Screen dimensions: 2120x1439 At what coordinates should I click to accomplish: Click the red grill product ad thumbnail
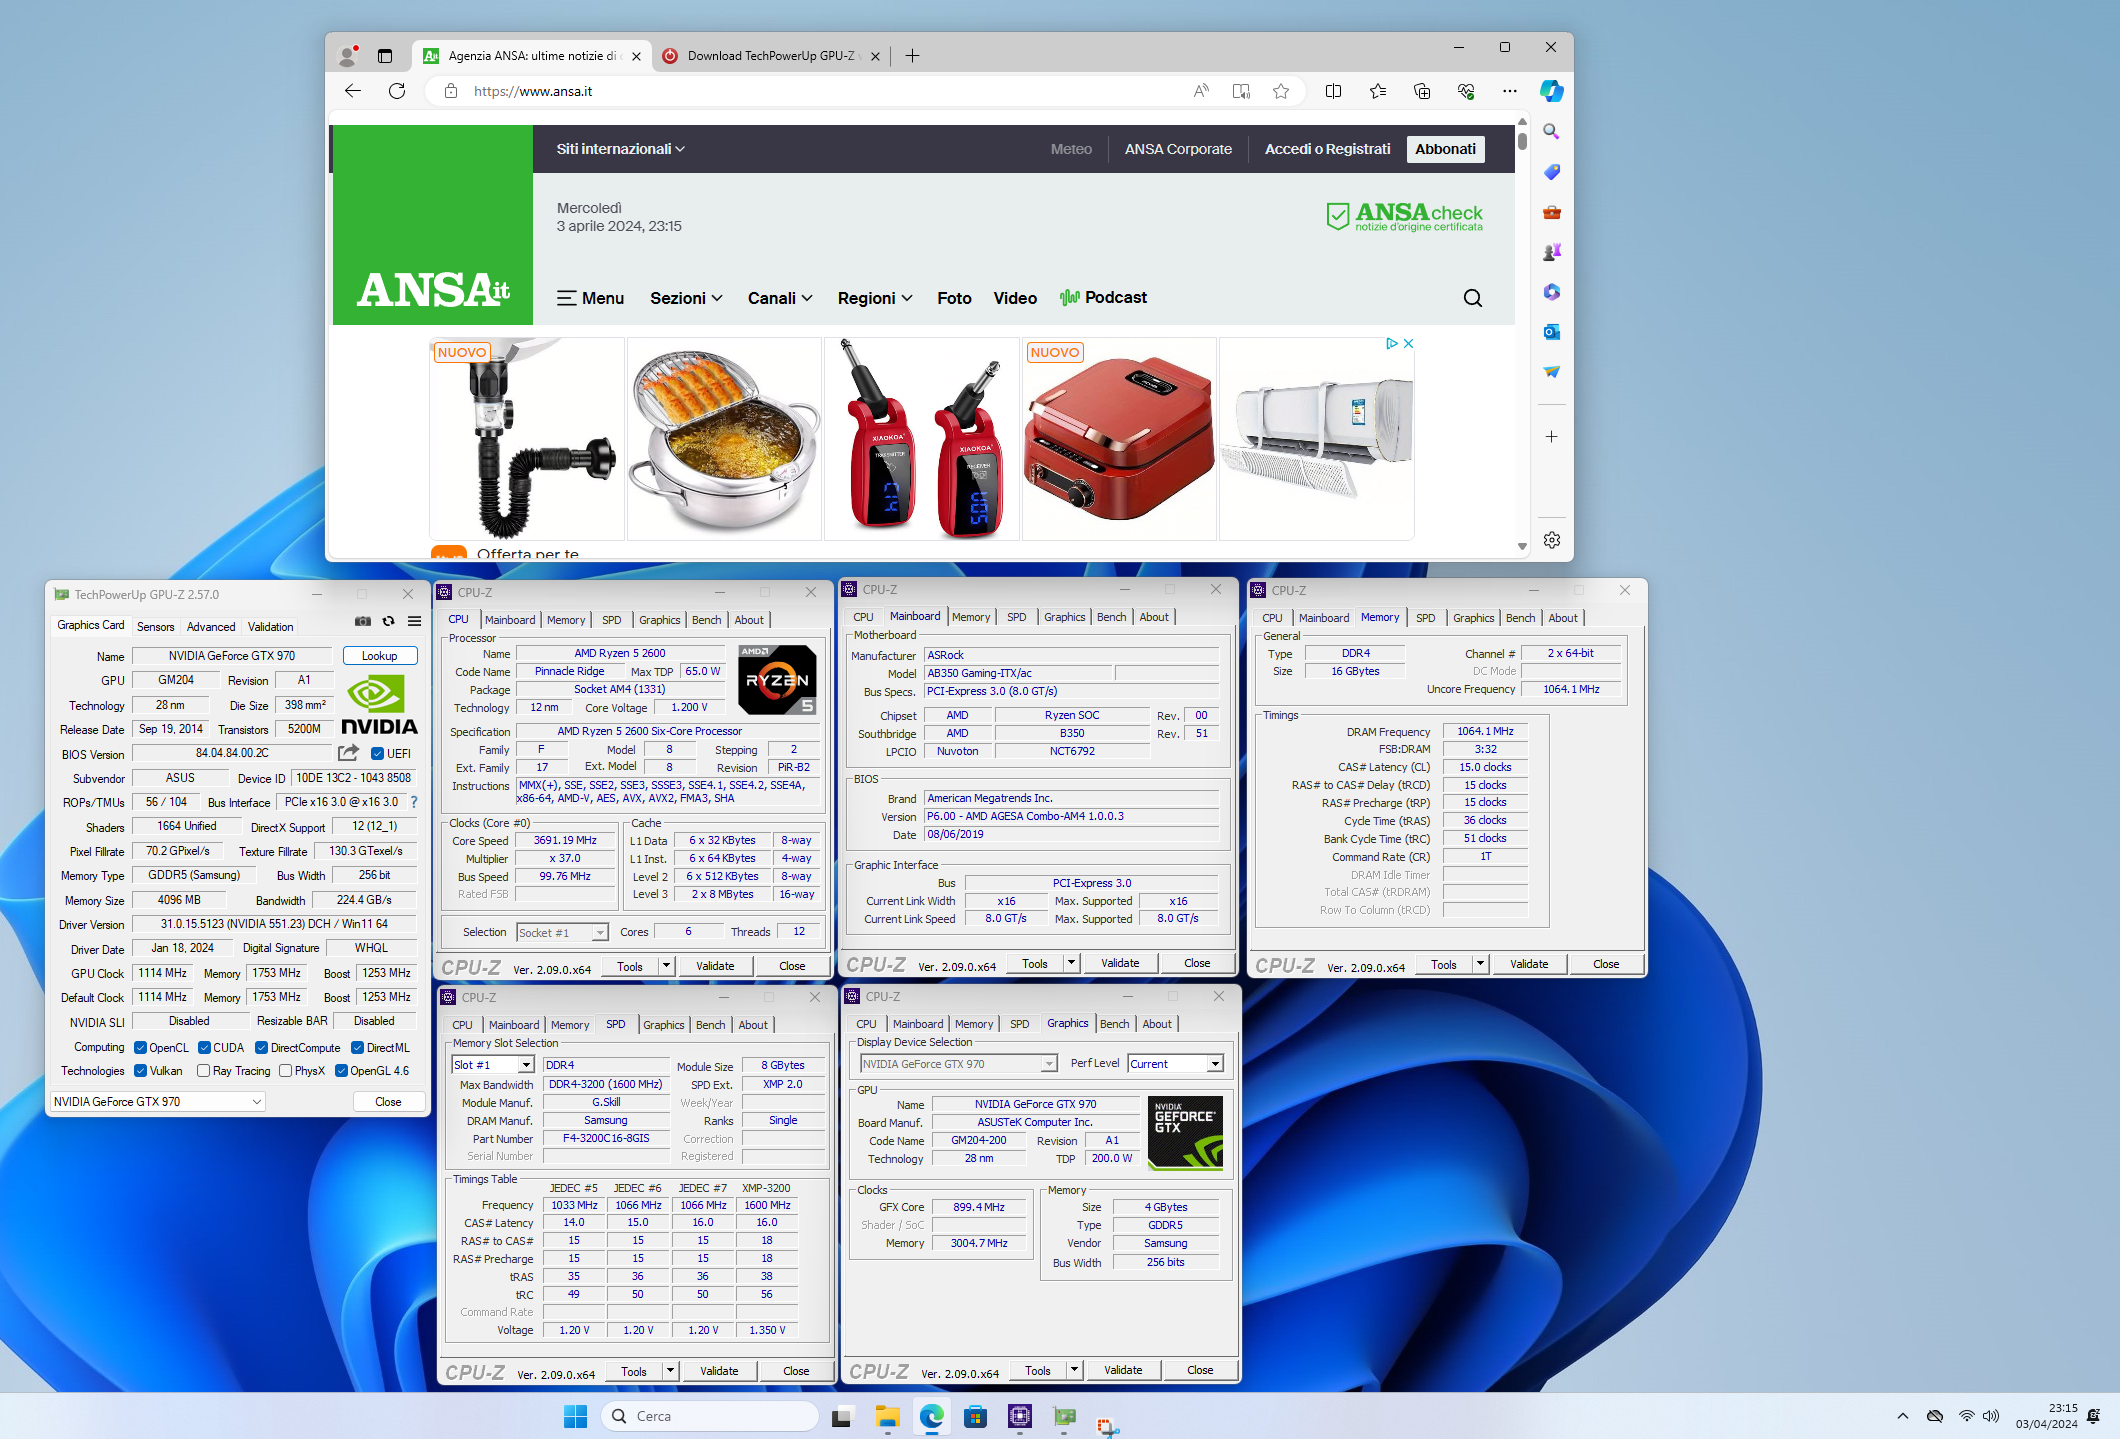(1118, 439)
